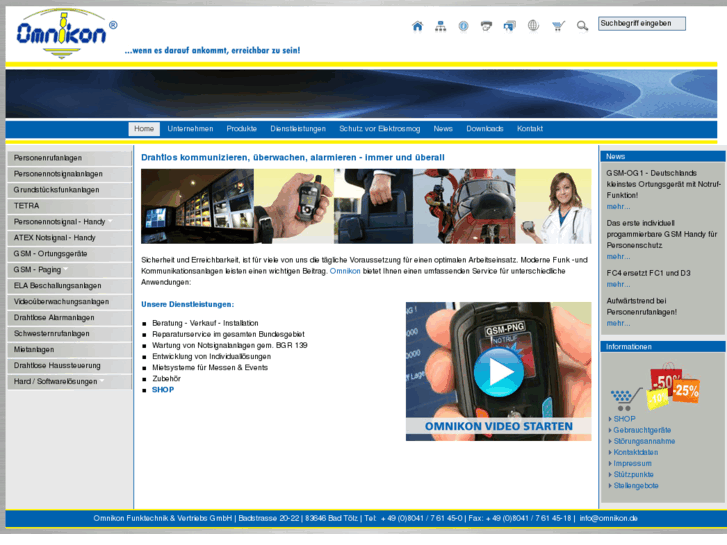Viewport: 727px width, 545px height.
Task: Click the control room monitors image
Action: [x=198, y=206]
